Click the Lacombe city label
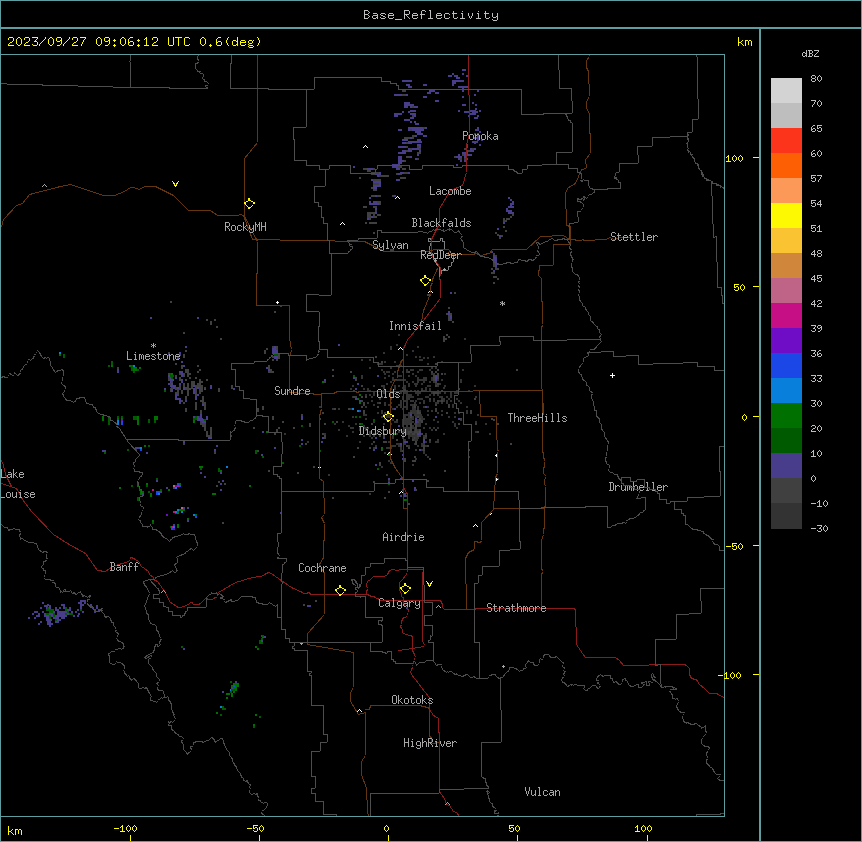Viewport: 862px width, 842px height. [450, 191]
